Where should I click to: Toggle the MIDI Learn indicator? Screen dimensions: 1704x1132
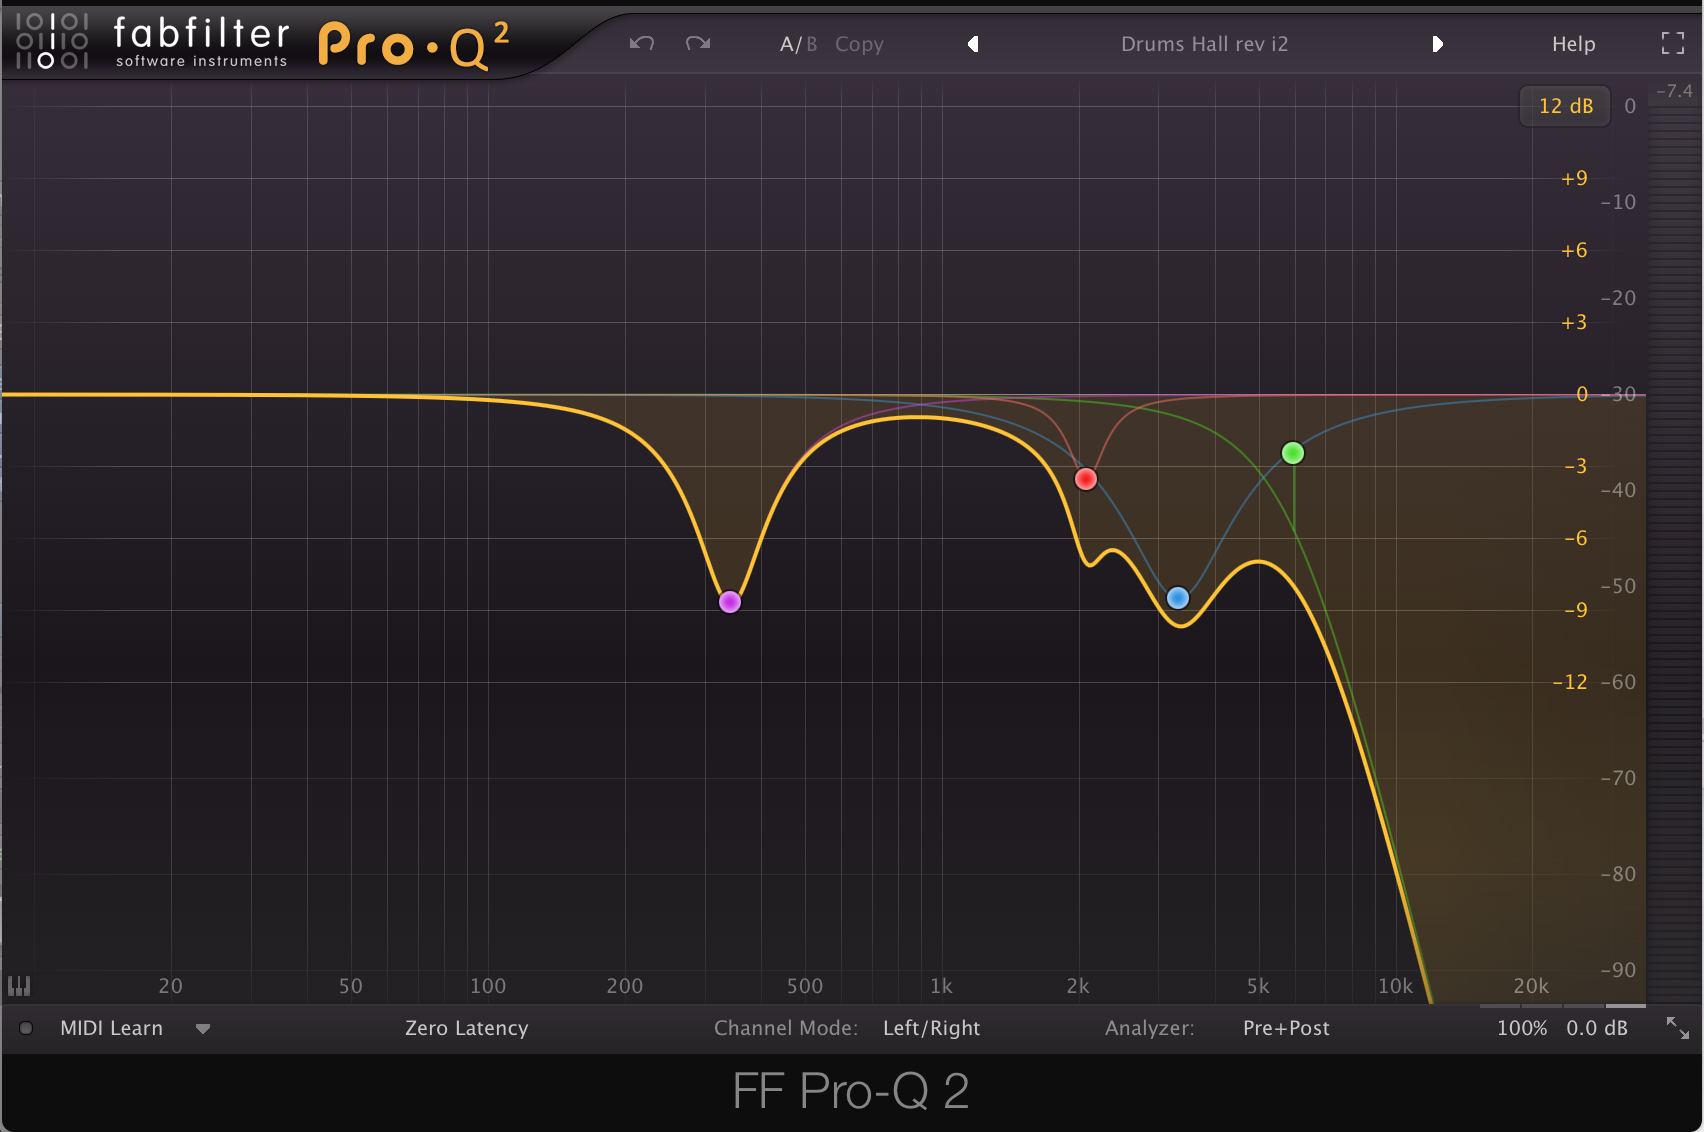(26, 1028)
